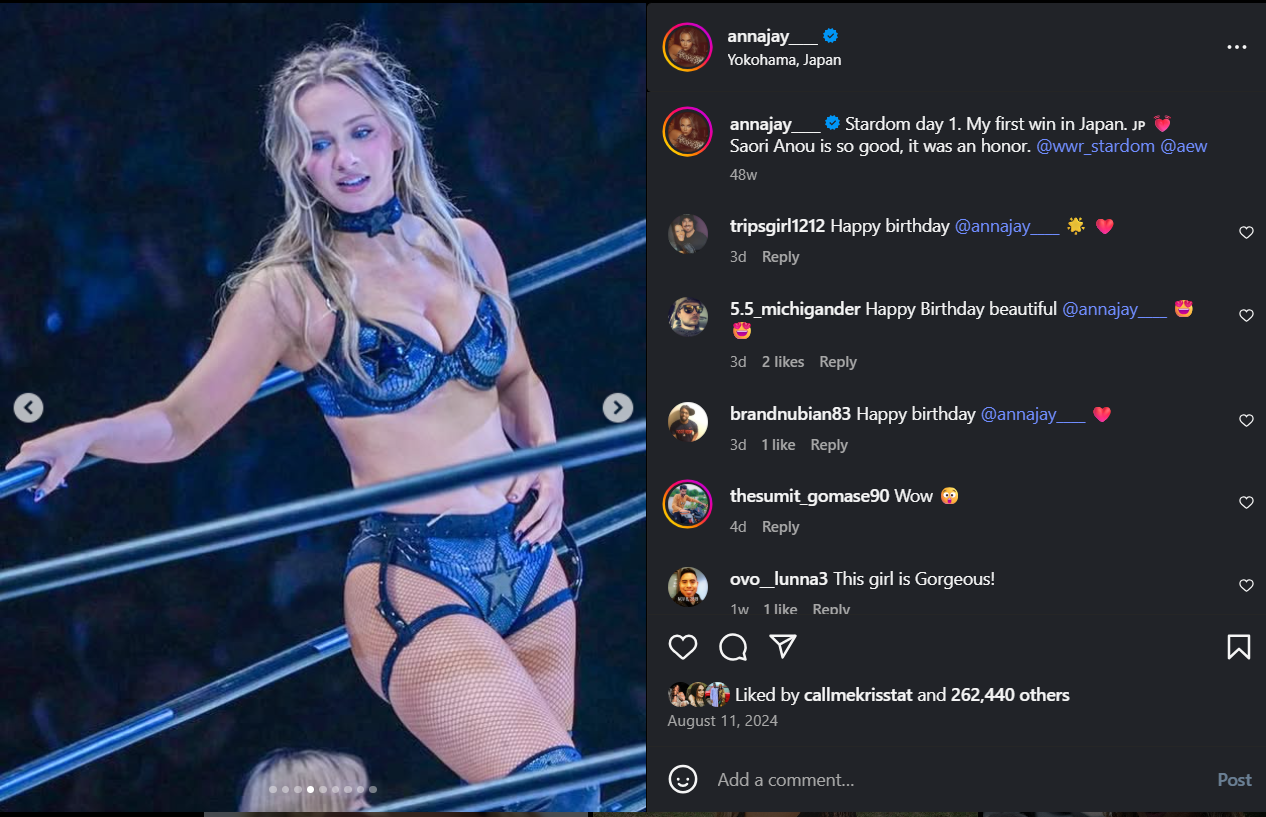The width and height of the screenshot is (1266, 817).
Task: Go back to the previous carousel photo
Action: click(x=28, y=407)
